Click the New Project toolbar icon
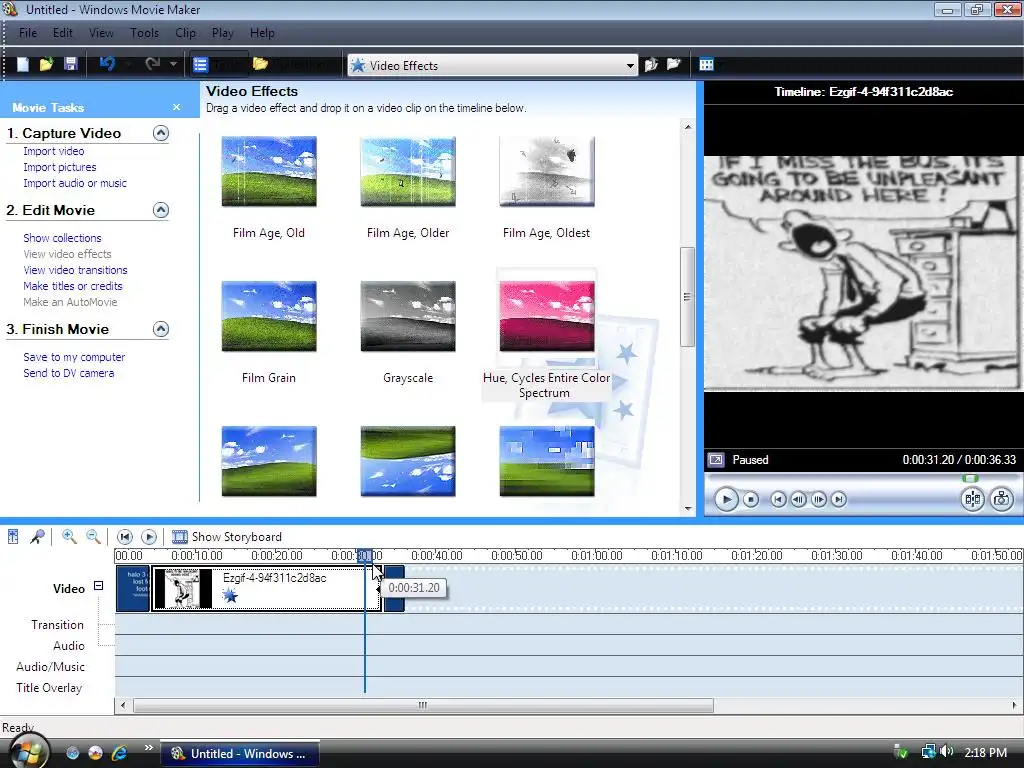This screenshot has height=768, width=1024. click(23, 65)
